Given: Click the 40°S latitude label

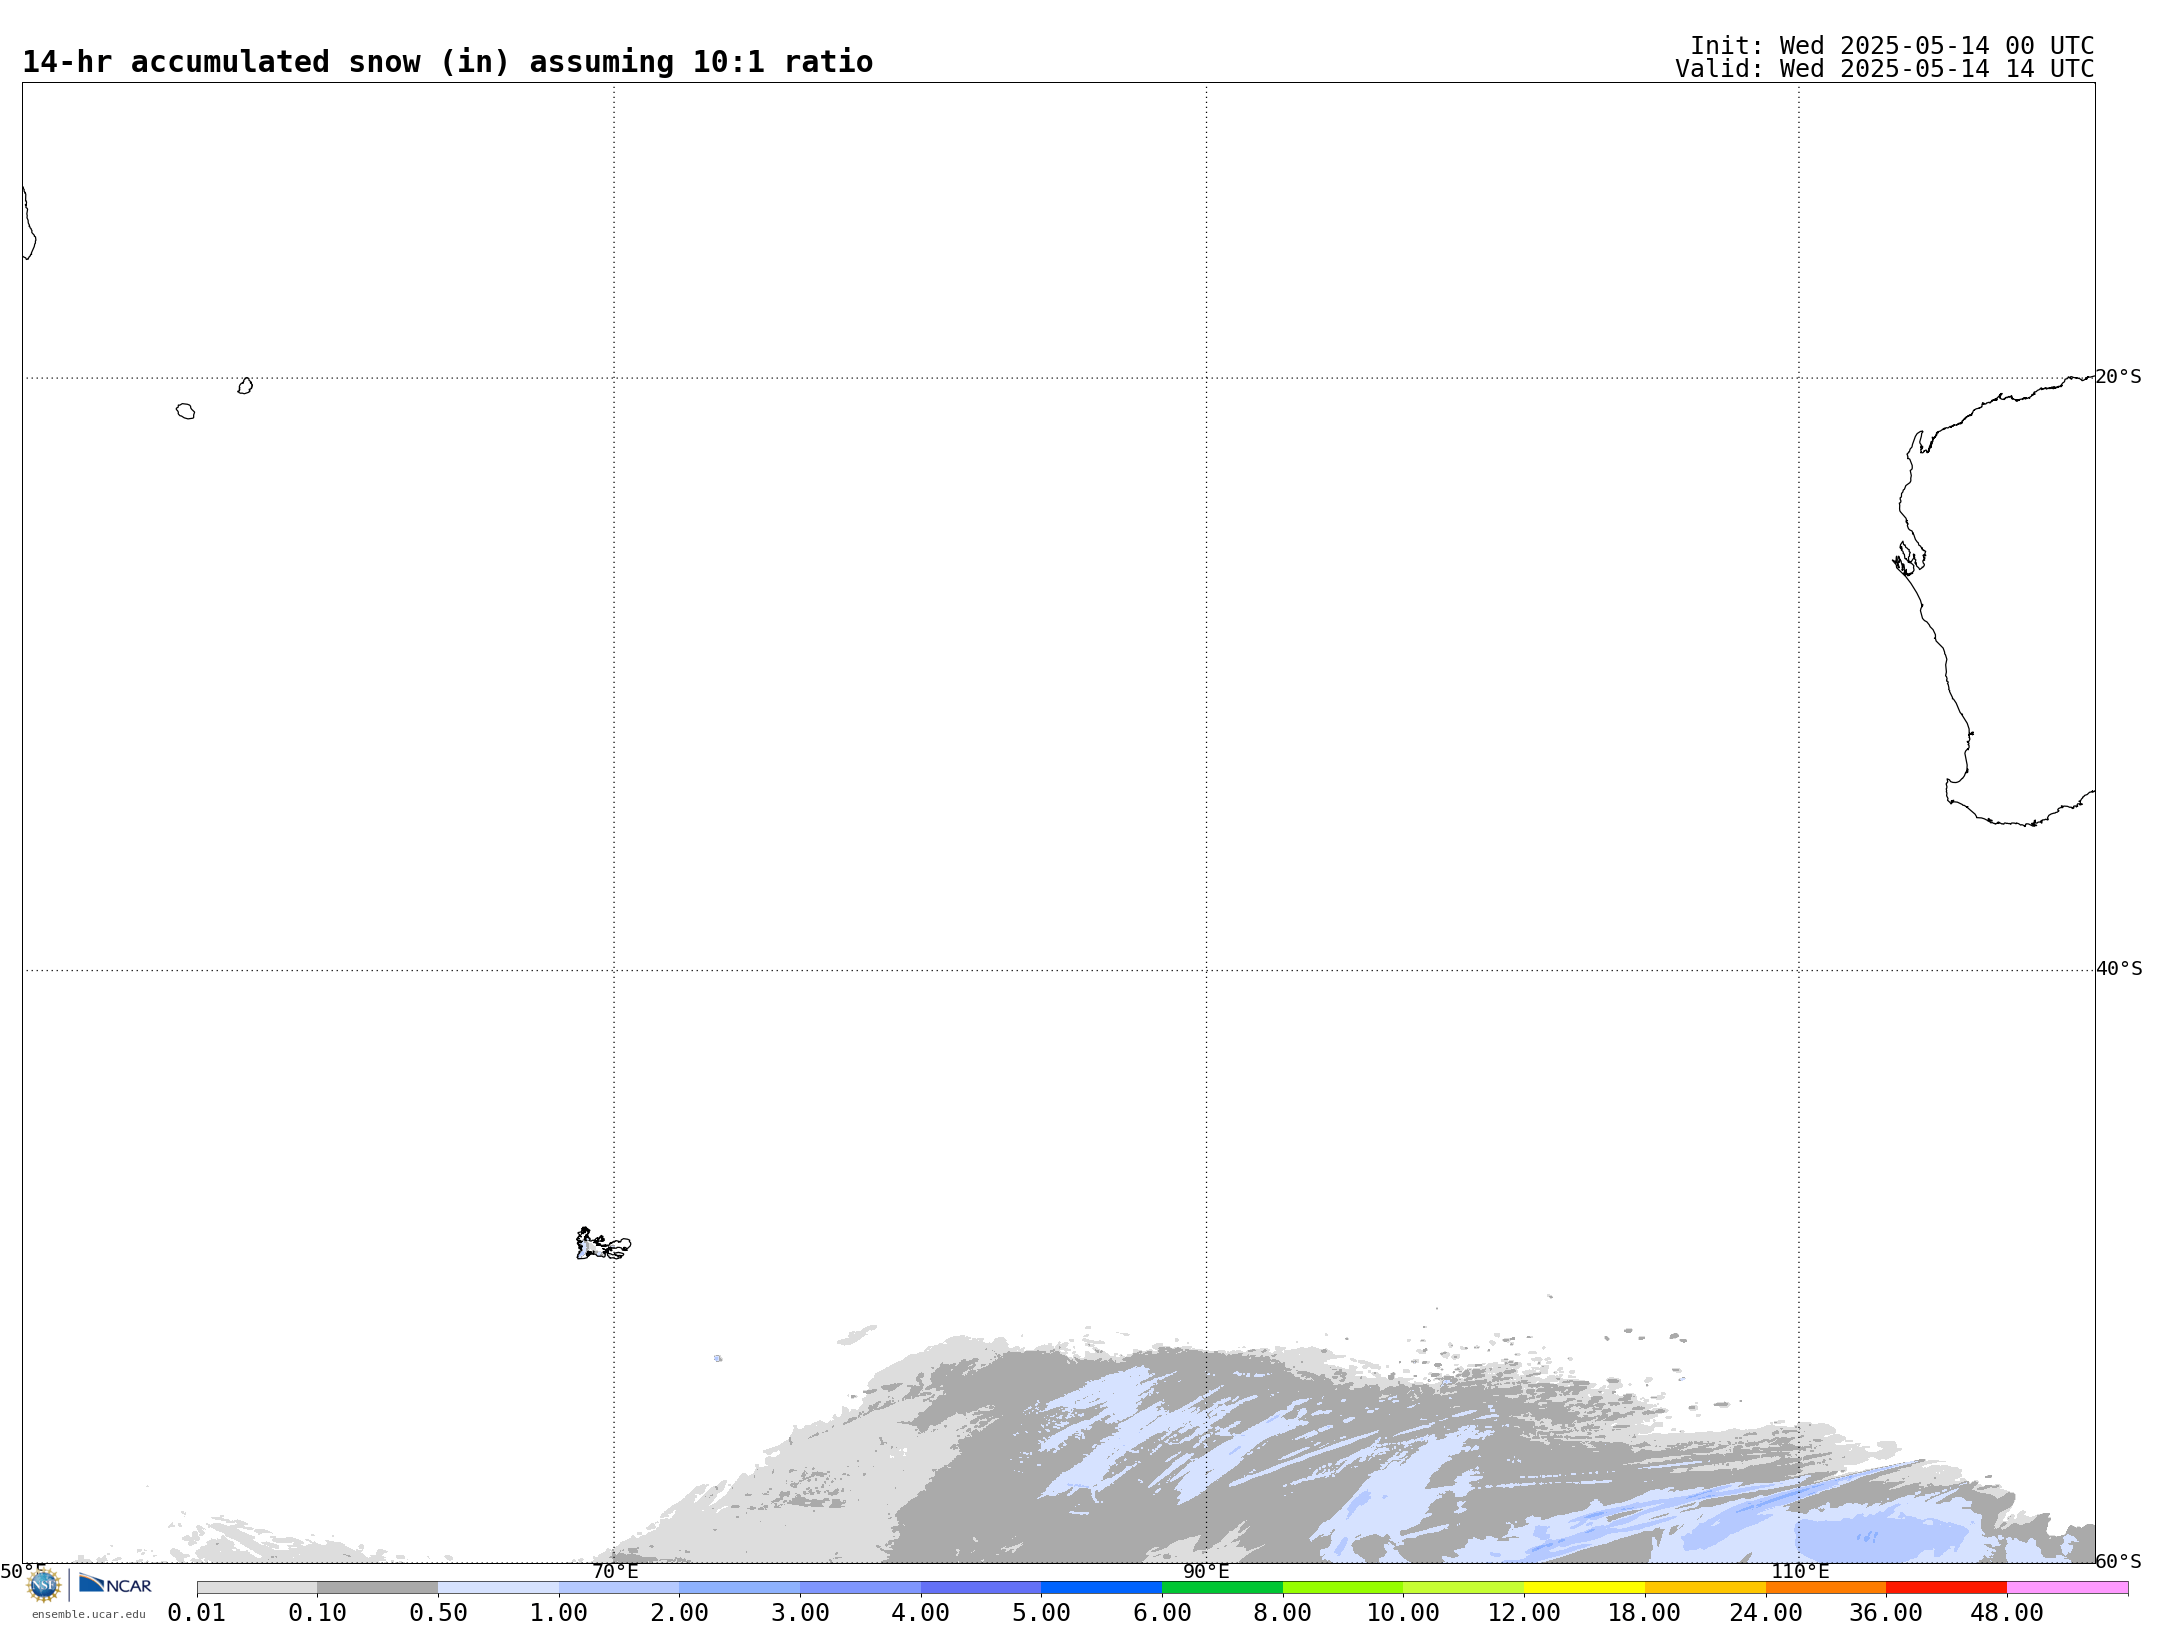Looking at the screenshot, I should 2119,969.
